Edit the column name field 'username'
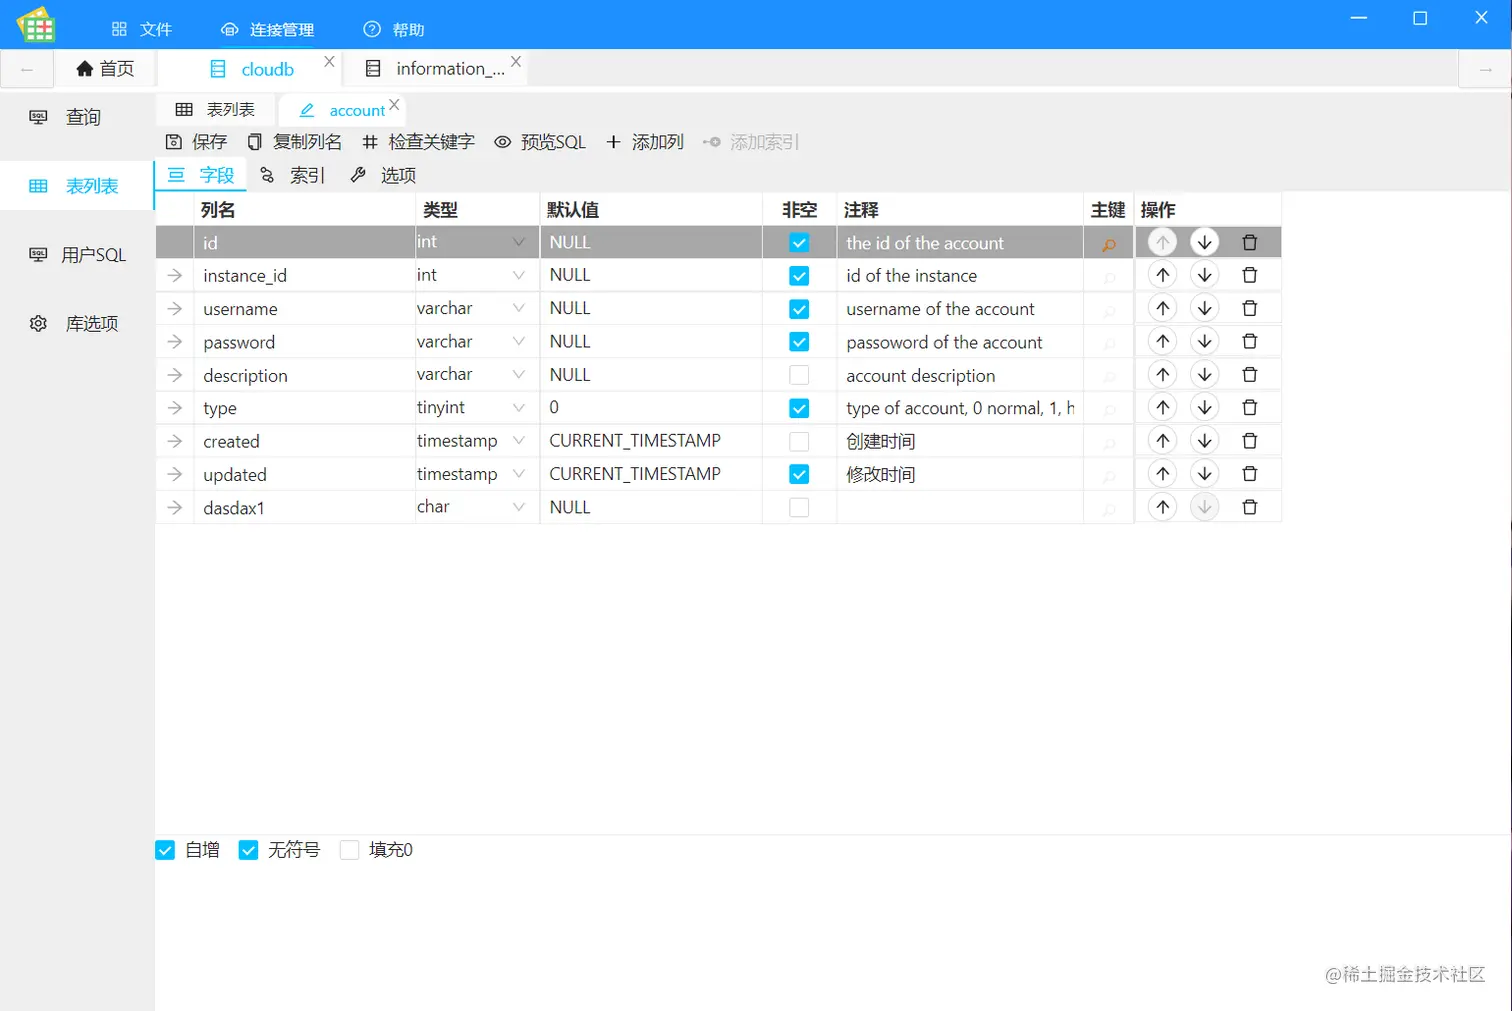The width and height of the screenshot is (1512, 1011). (304, 309)
